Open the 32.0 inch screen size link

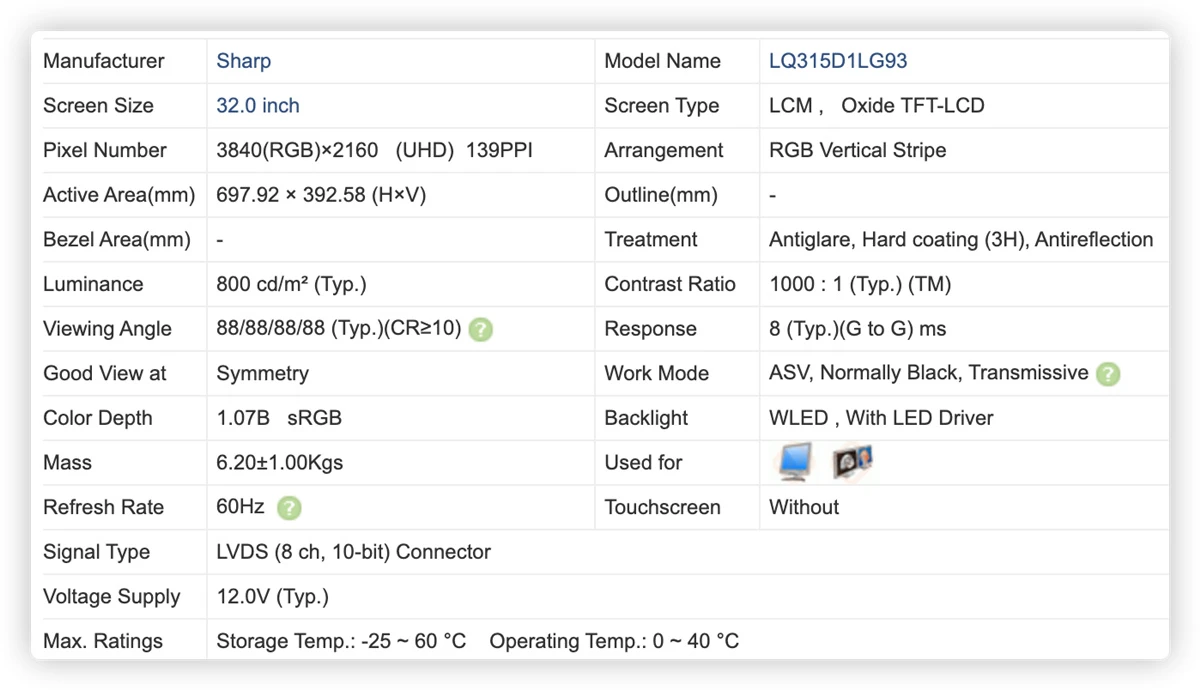(x=258, y=106)
